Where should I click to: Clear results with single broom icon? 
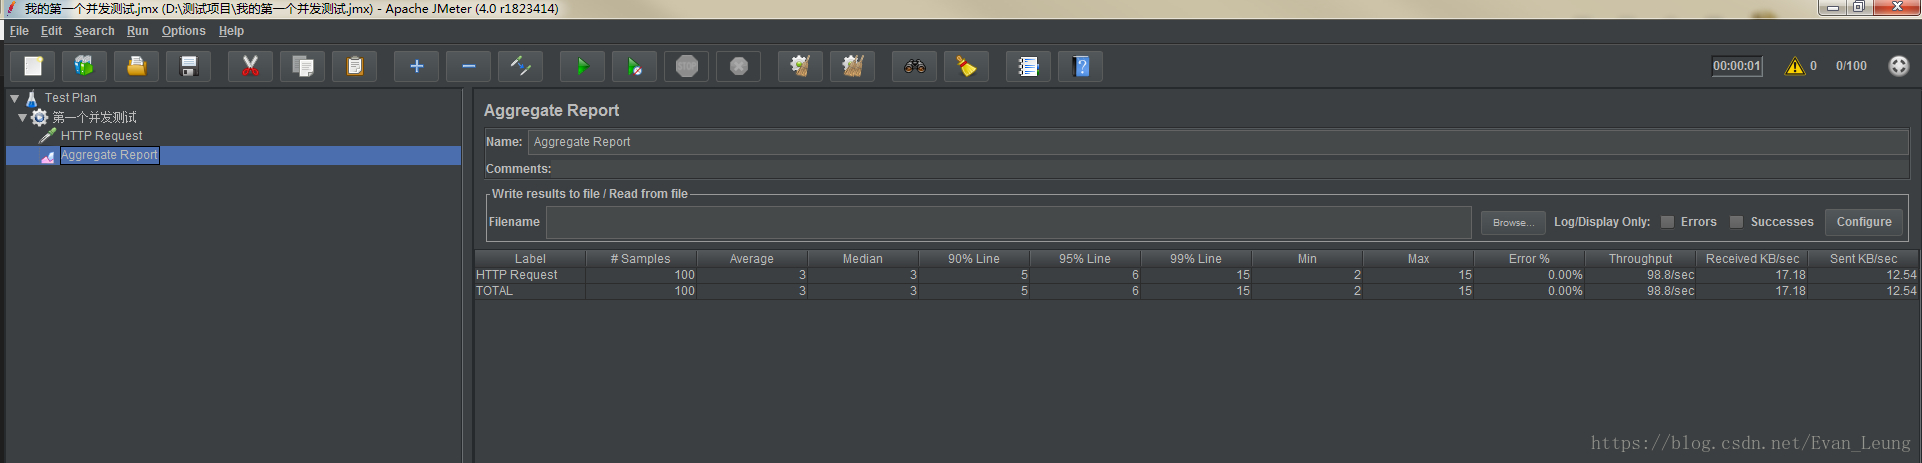pos(800,67)
